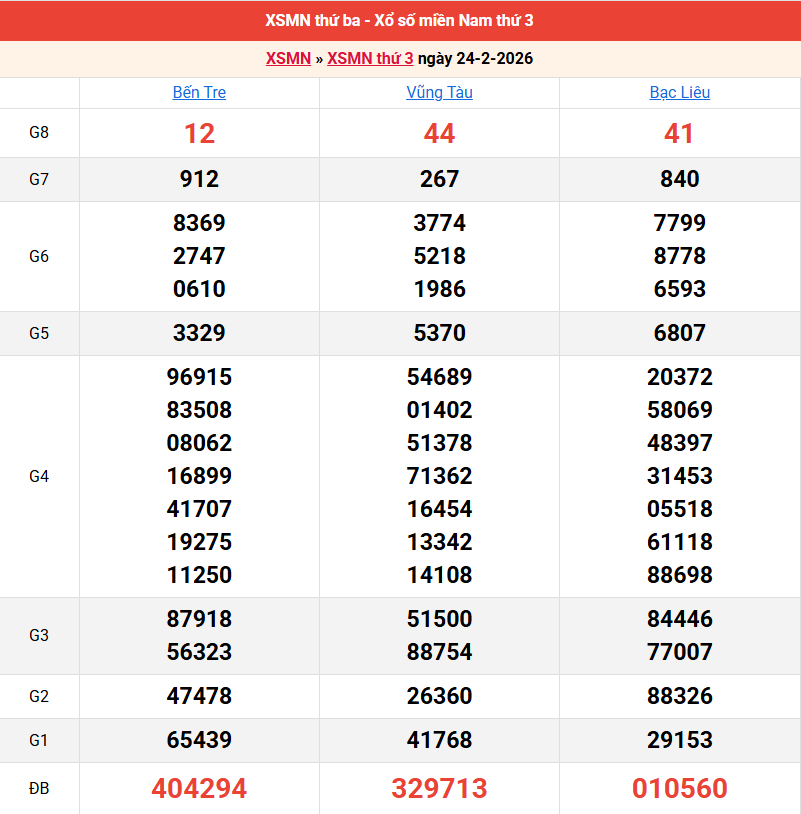
Task: Click the G4 row label
Action: (39, 476)
